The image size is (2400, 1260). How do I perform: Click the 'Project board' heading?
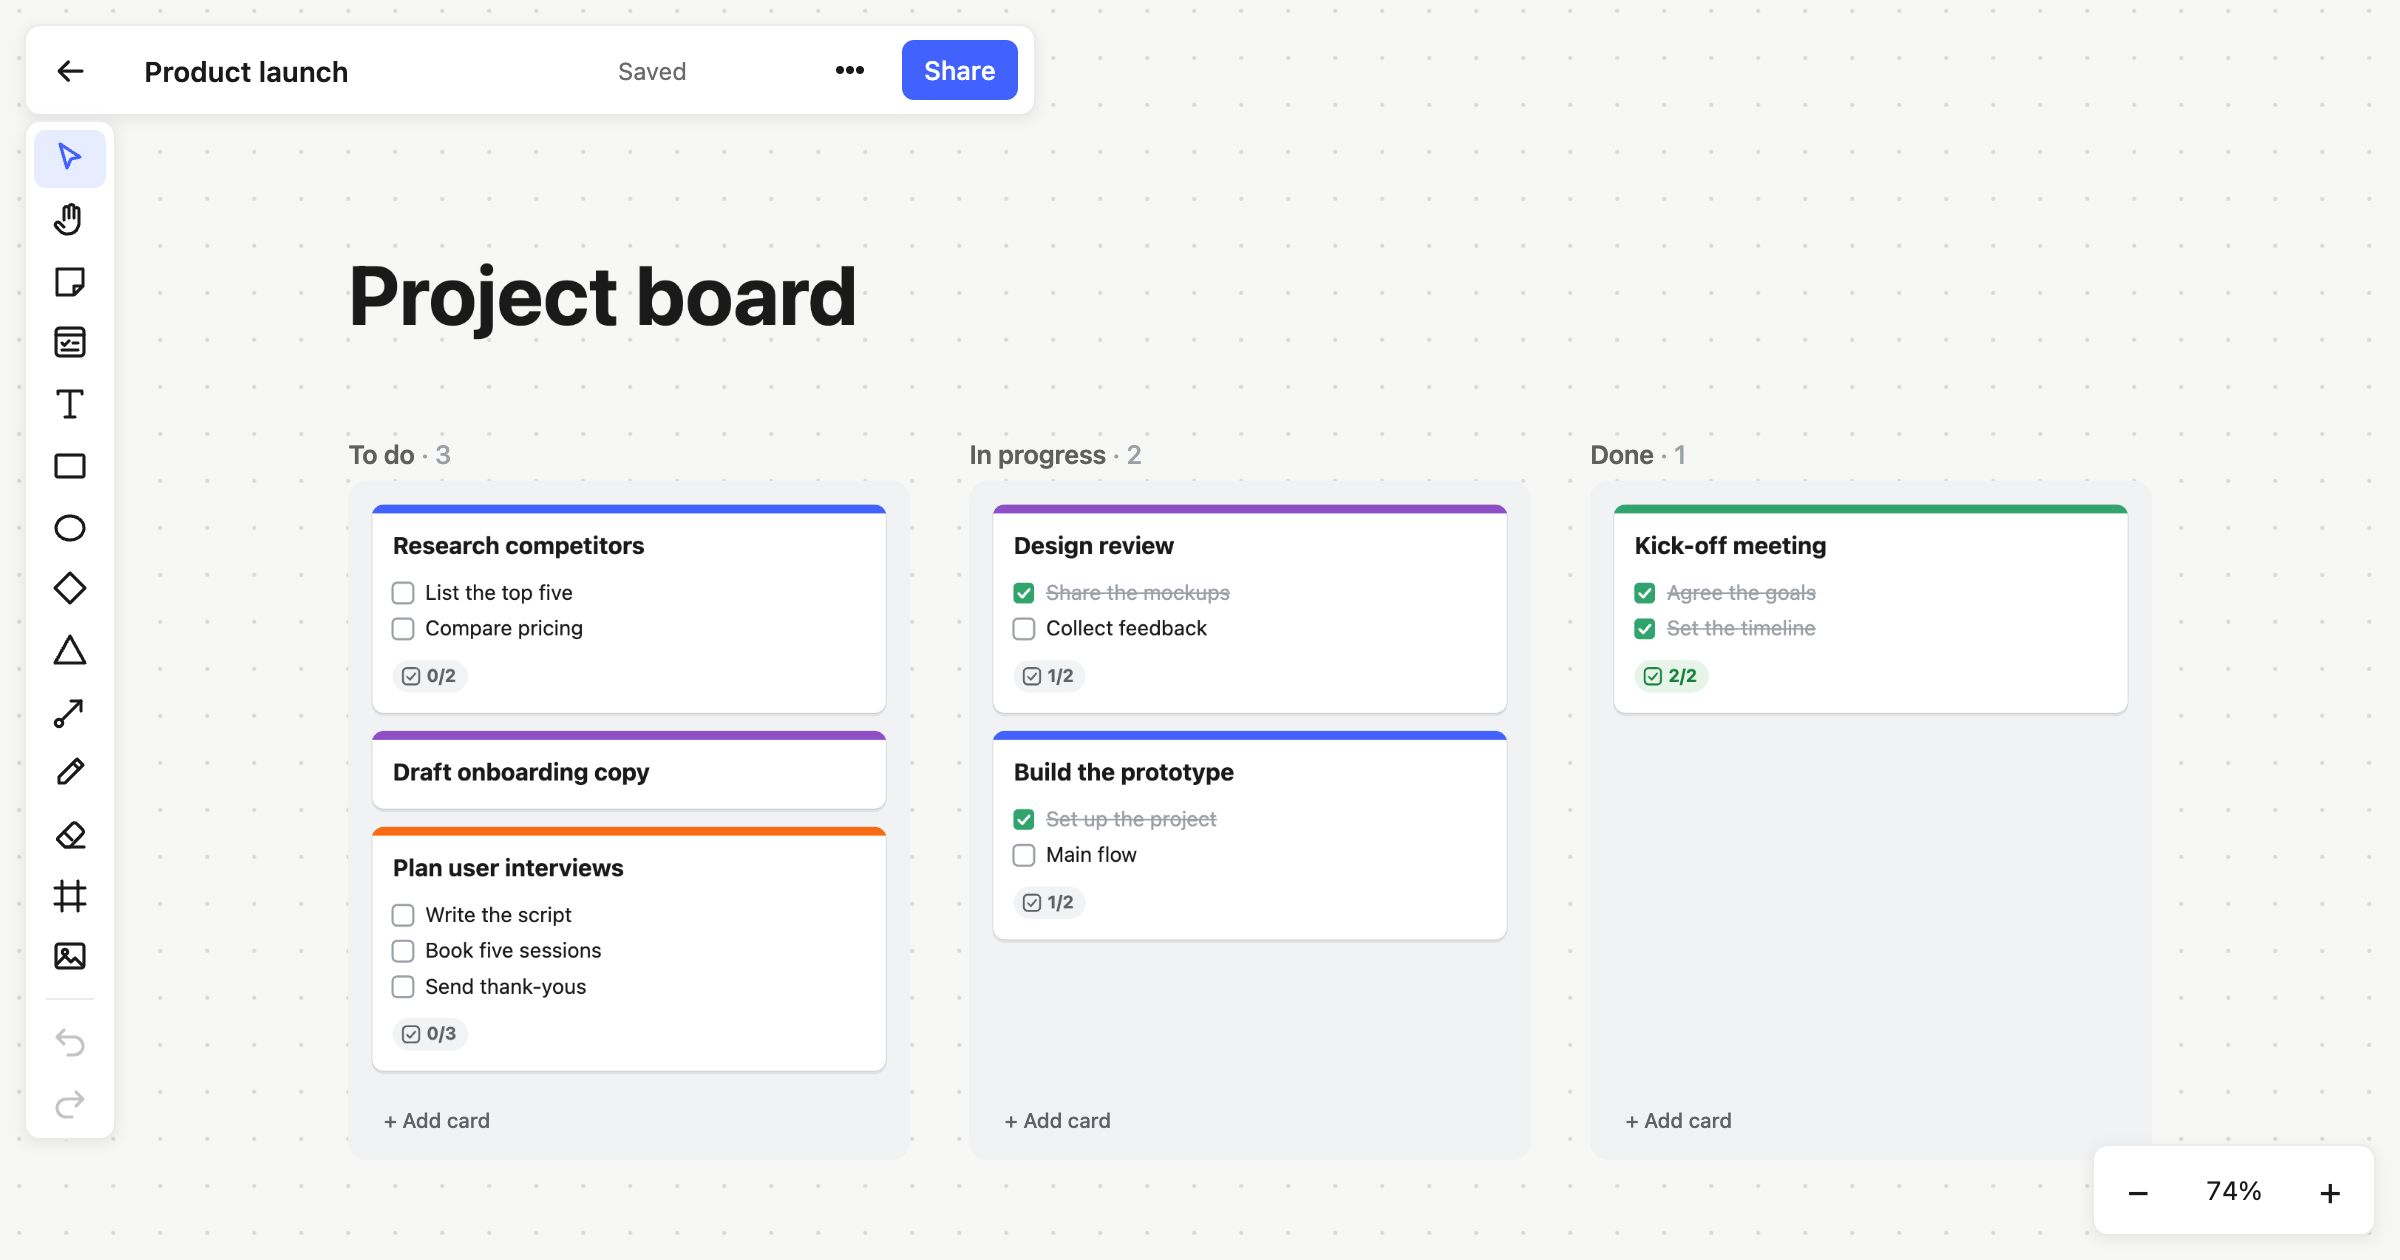coord(602,297)
